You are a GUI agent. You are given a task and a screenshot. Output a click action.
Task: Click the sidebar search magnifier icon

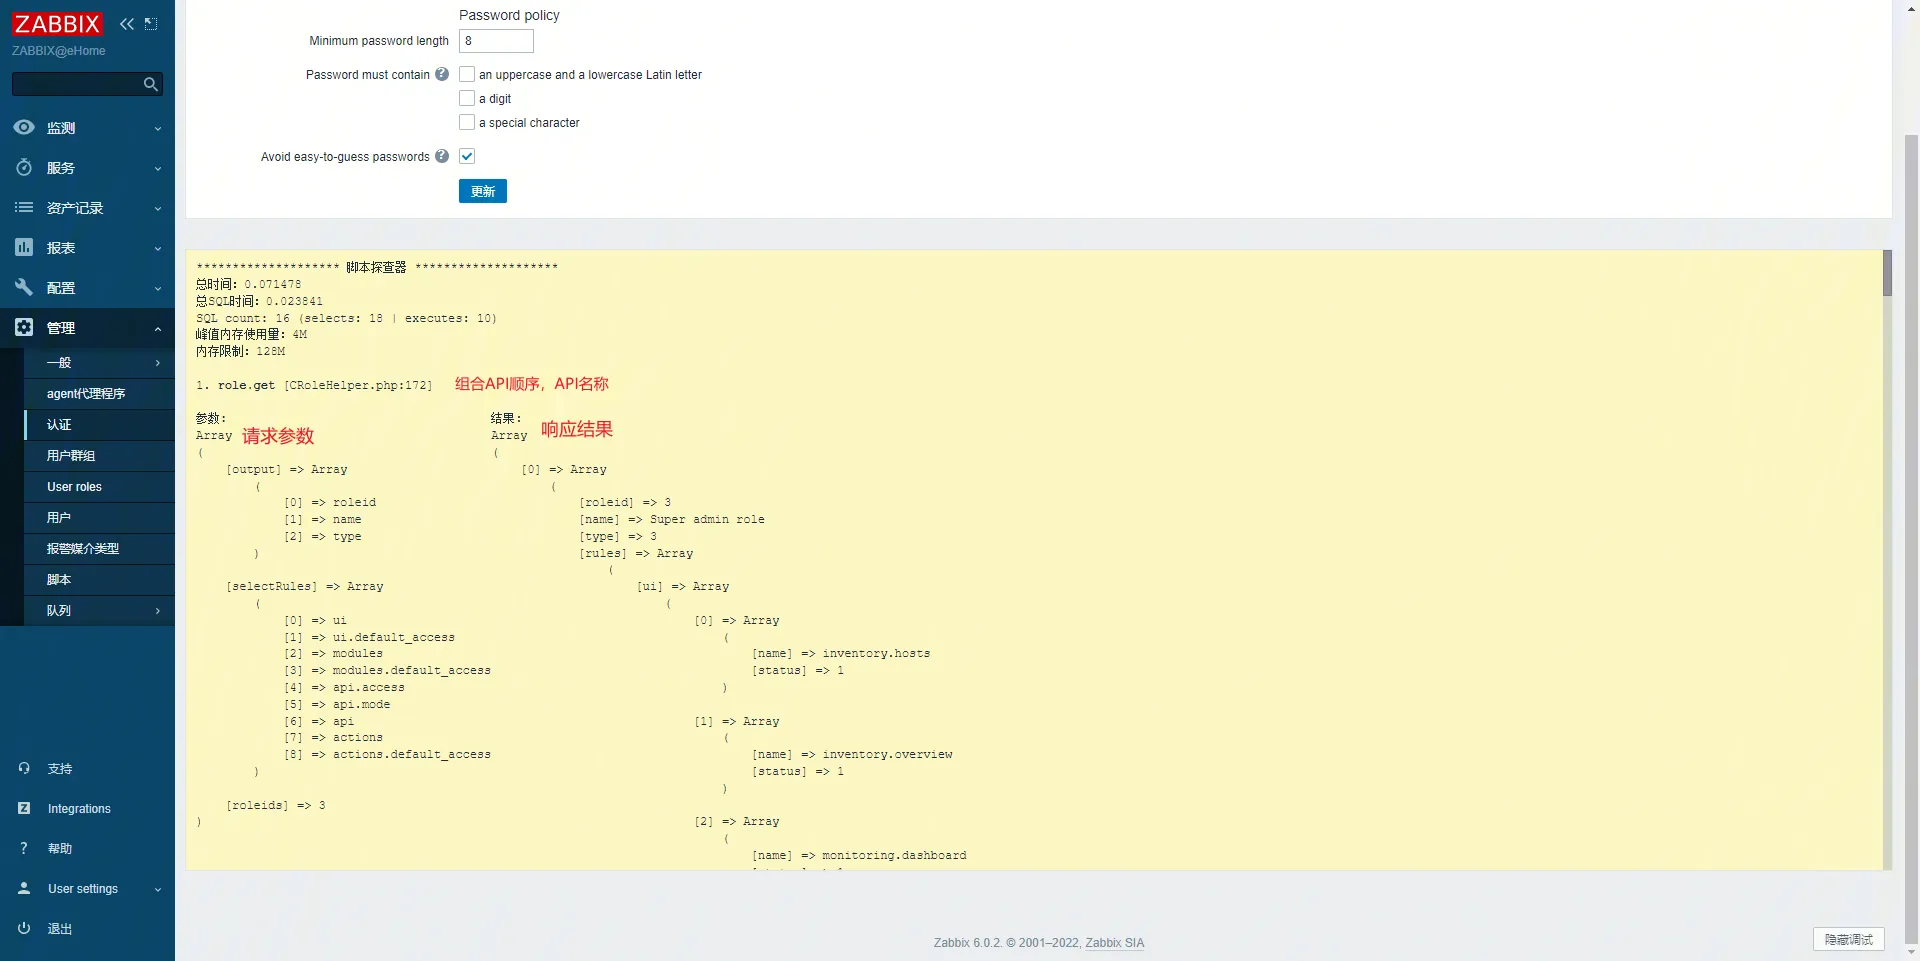click(150, 85)
